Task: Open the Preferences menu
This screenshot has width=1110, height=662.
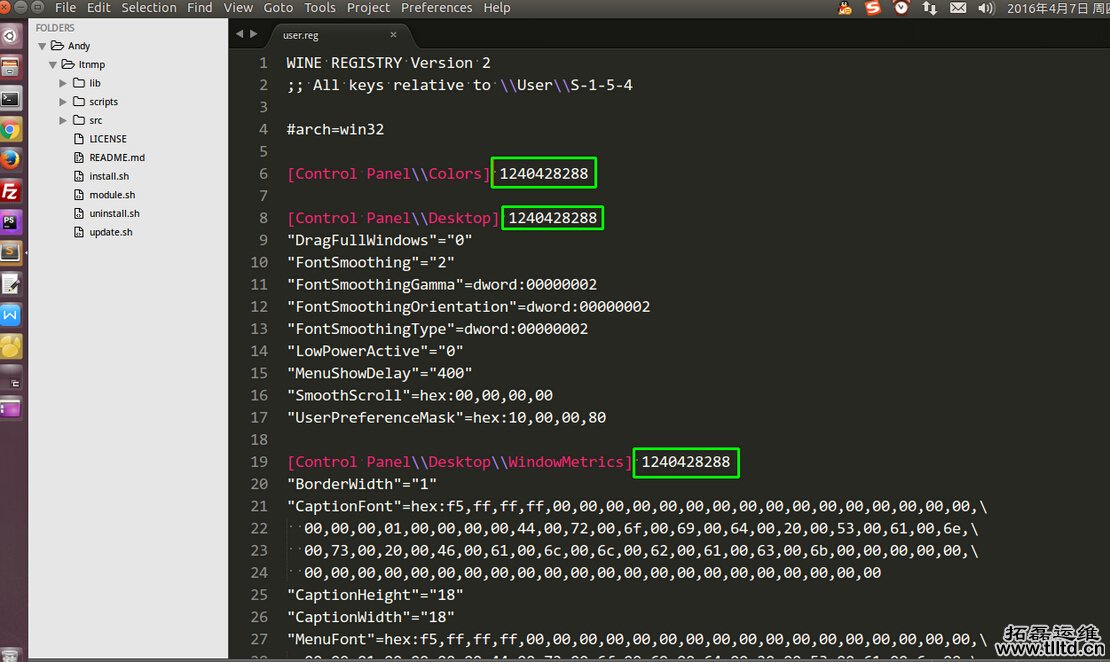Action: pyautogui.click(x=436, y=8)
